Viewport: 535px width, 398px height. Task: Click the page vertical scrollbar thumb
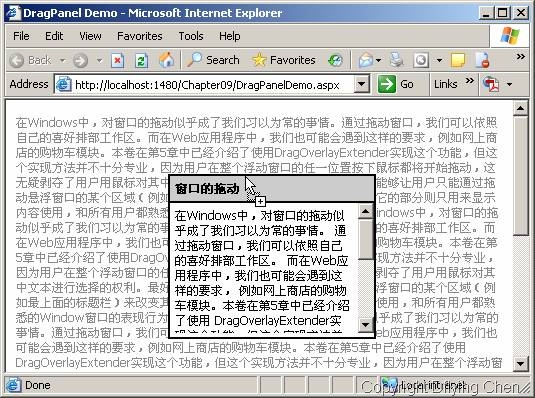520,176
